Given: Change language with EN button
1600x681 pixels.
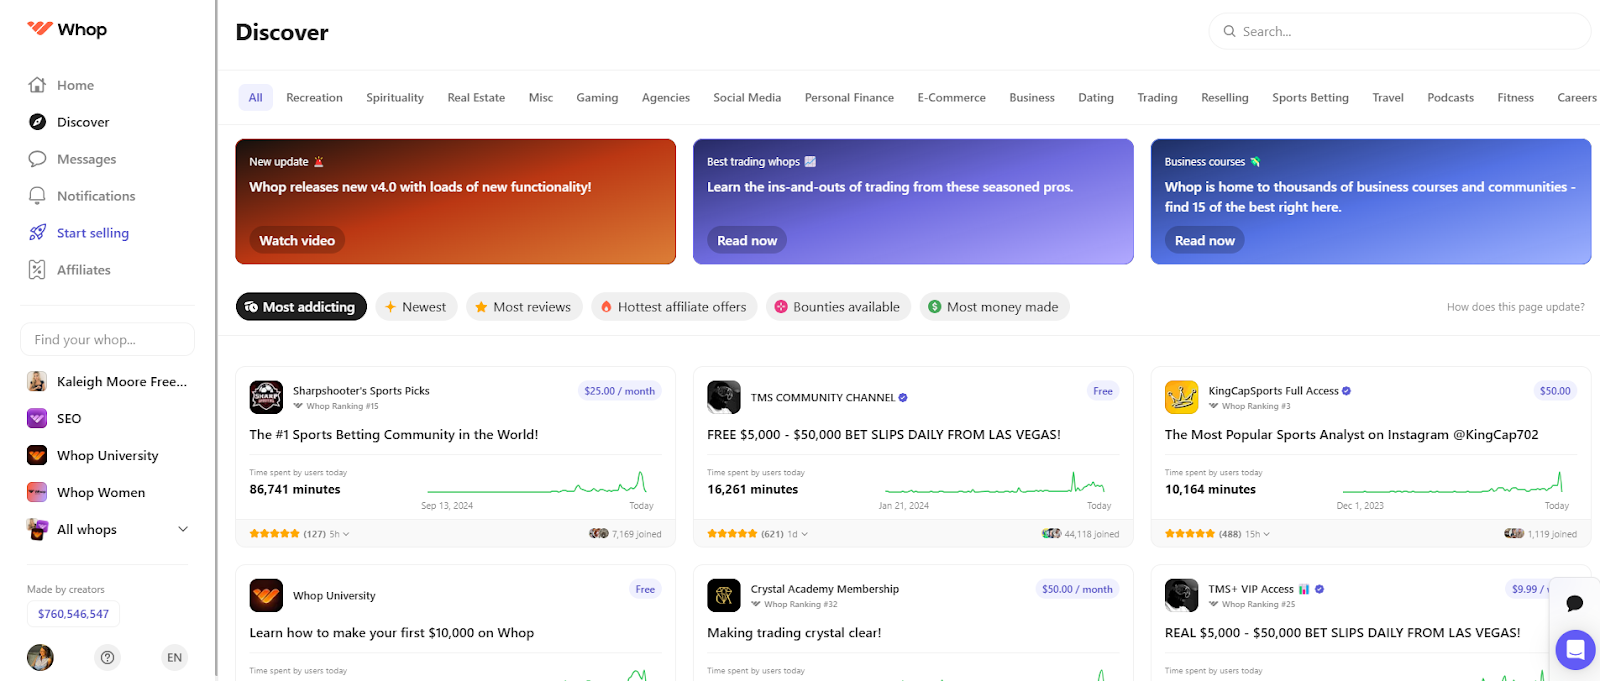Looking at the screenshot, I should pos(175,657).
